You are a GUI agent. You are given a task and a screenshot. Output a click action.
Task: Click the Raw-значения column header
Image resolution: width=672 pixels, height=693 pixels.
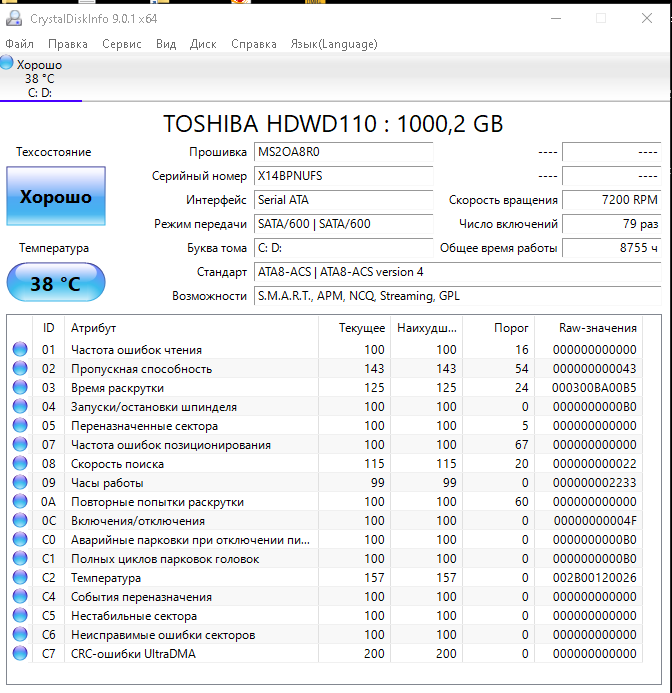point(588,327)
